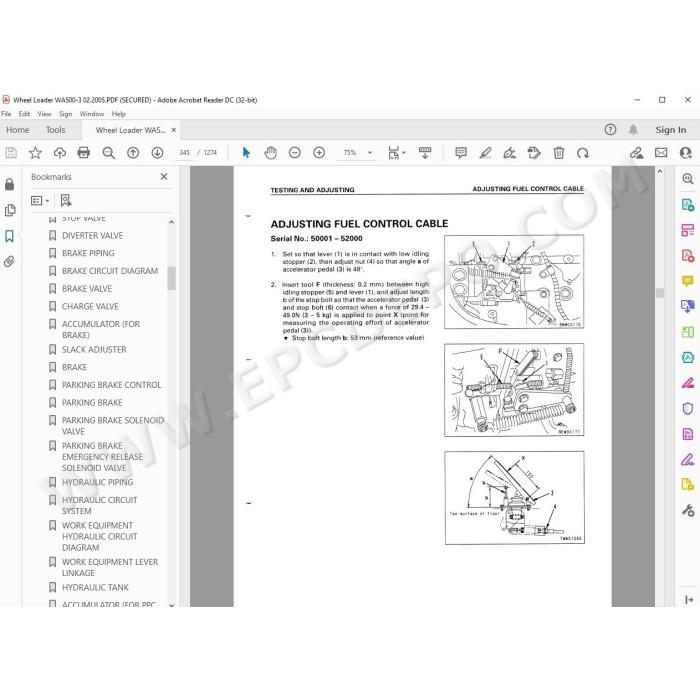Click the Save file icon
Screen dimensions: 700x700
pyautogui.click(x=11, y=153)
